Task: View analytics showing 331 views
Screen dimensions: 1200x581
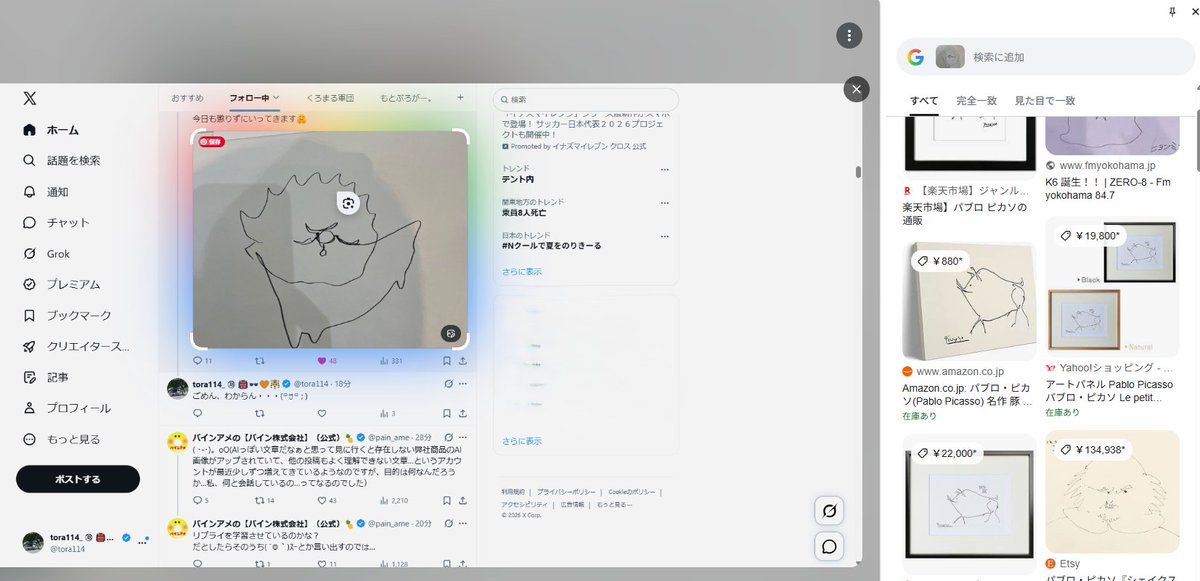Action: (392, 361)
